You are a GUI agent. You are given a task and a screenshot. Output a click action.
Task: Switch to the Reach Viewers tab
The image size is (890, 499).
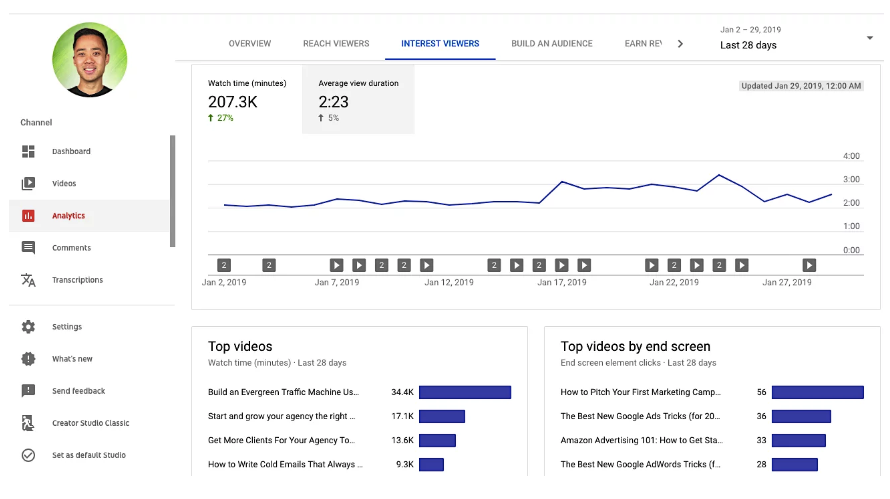point(336,43)
